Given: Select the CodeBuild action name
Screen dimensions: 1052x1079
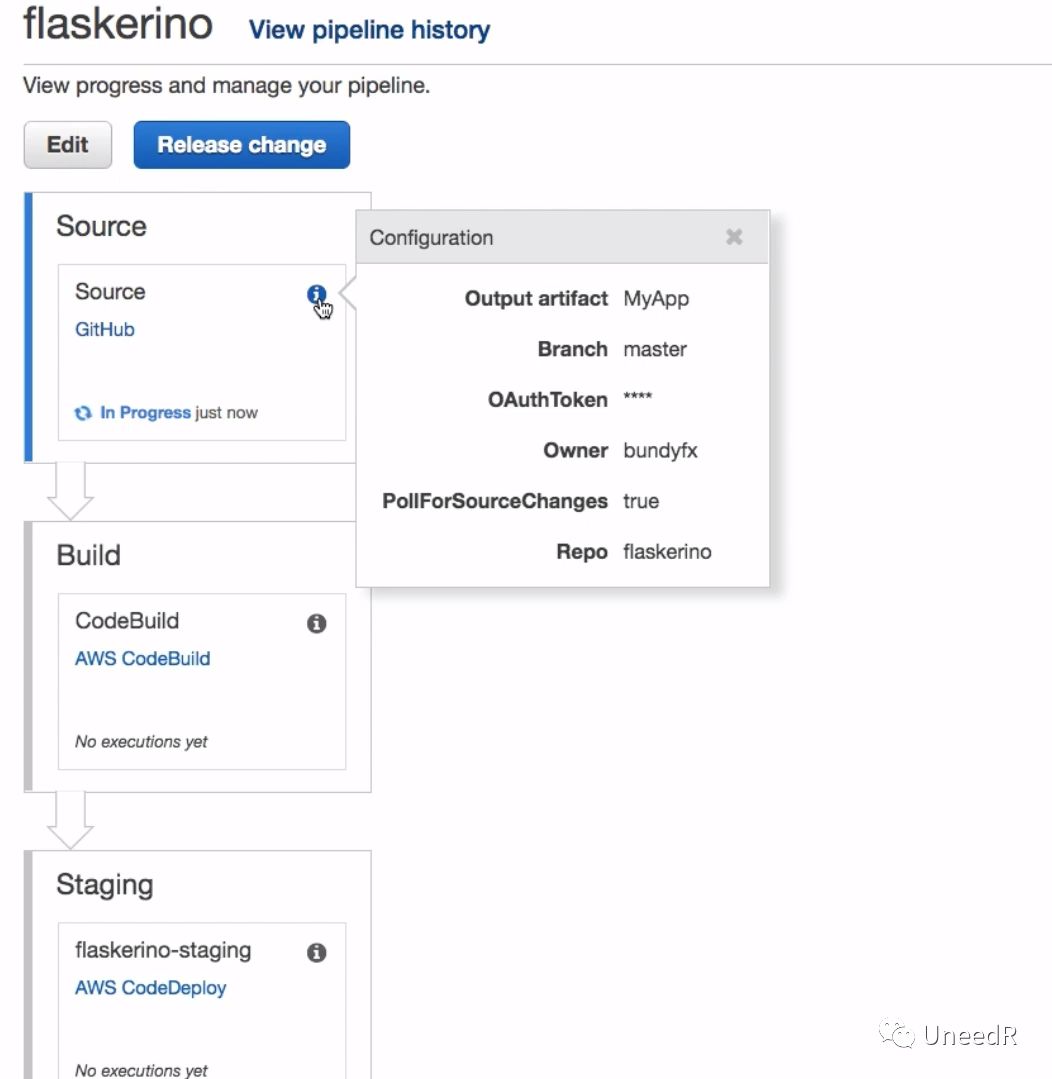Looking at the screenshot, I should coord(127,621).
